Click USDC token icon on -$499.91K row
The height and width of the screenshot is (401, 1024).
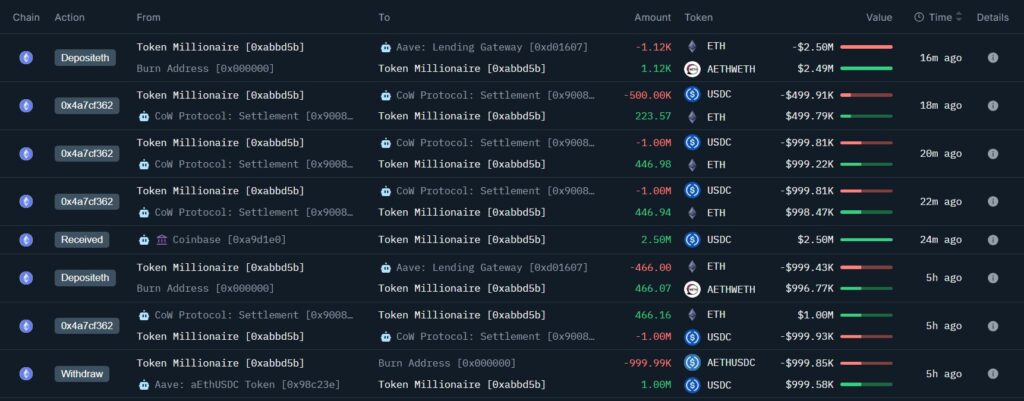point(692,94)
